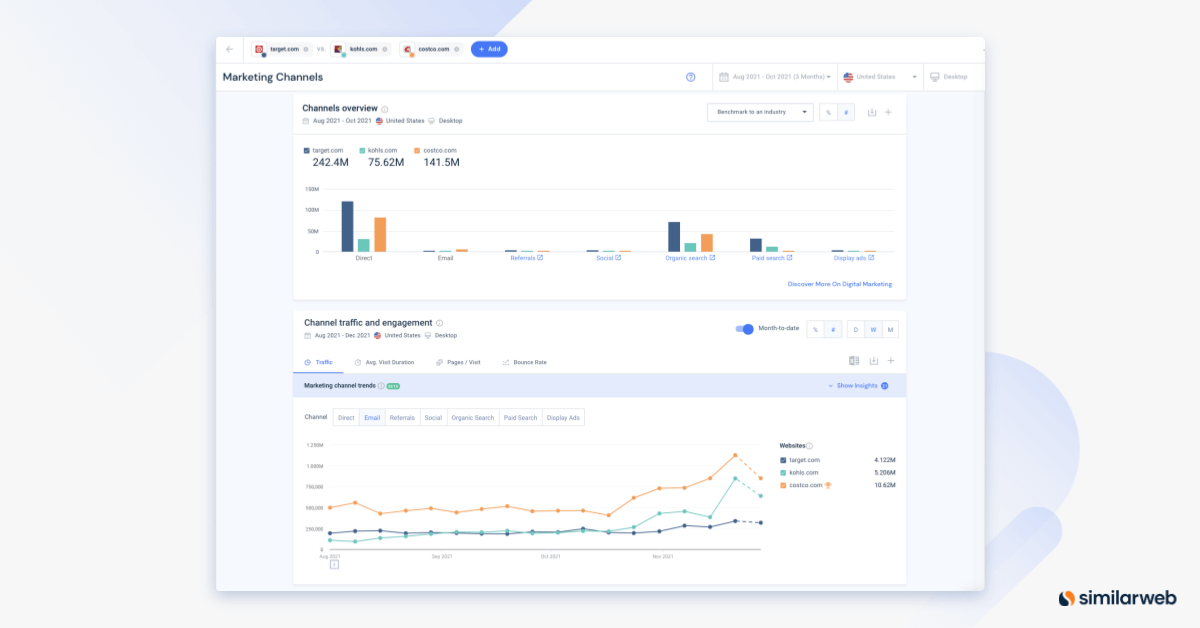Image resolution: width=1200 pixels, height=628 pixels.
Task: Add Channels overview to dashboard with plus icon
Action: (x=888, y=112)
